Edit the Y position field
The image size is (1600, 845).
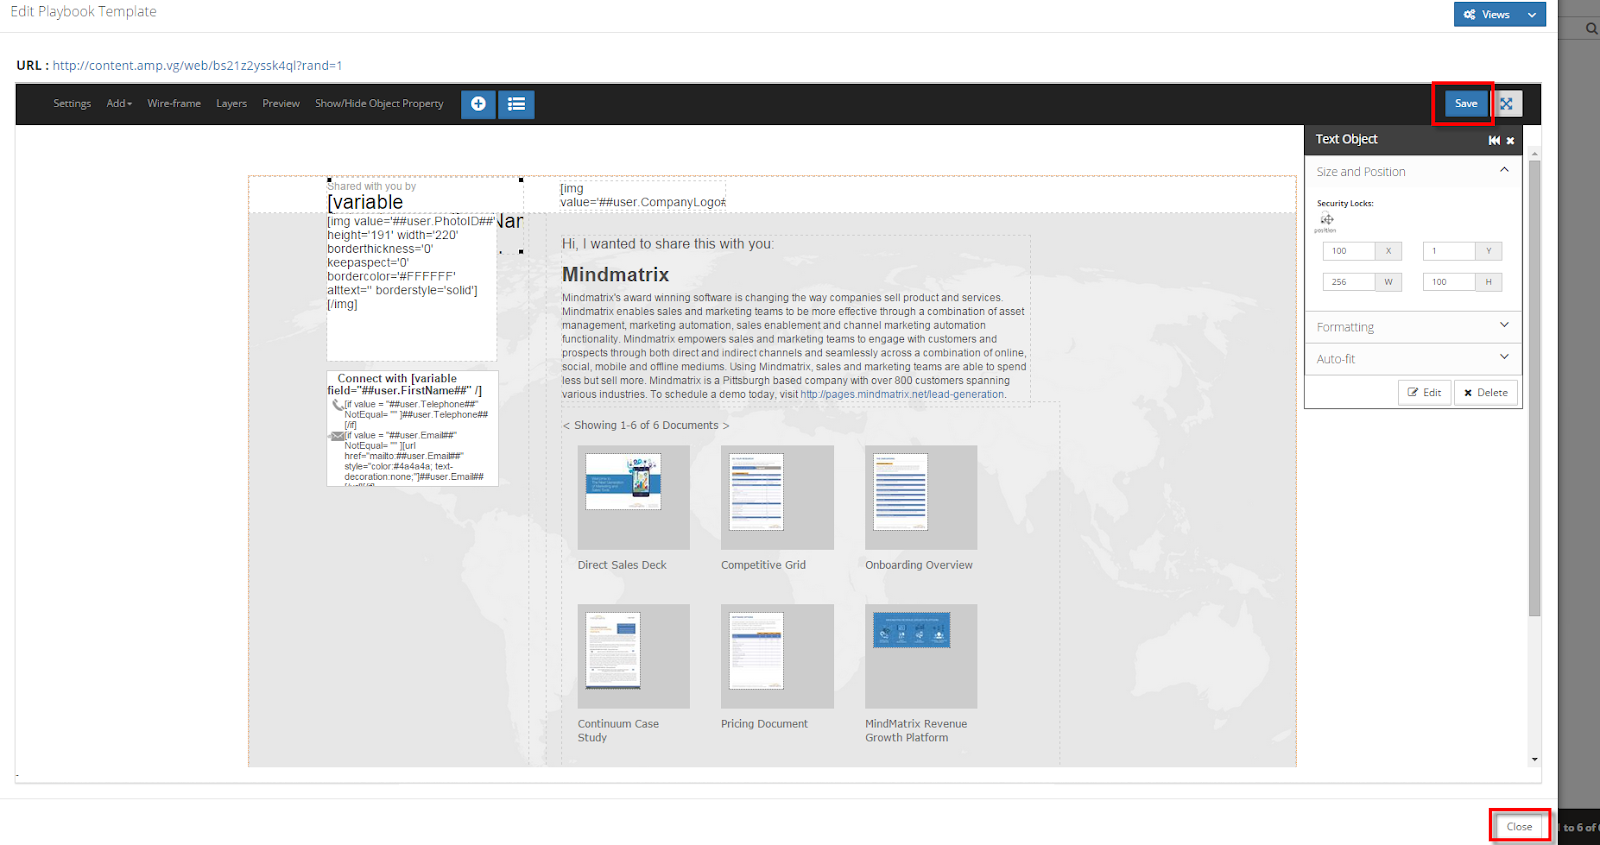1449,251
